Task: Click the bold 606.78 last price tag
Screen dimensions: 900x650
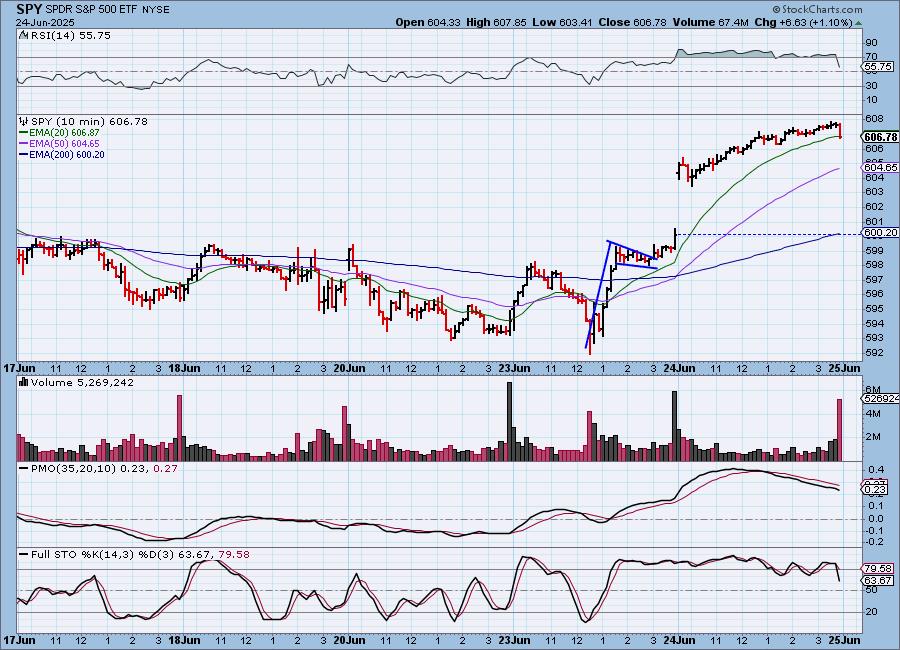Action: [880, 137]
